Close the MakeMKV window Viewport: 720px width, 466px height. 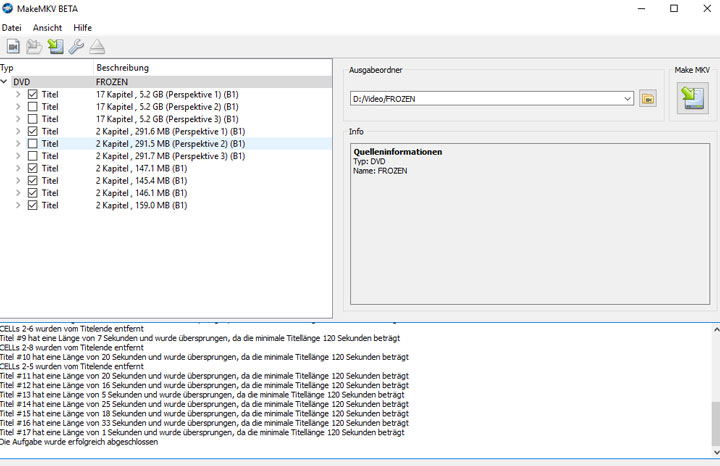707,8
